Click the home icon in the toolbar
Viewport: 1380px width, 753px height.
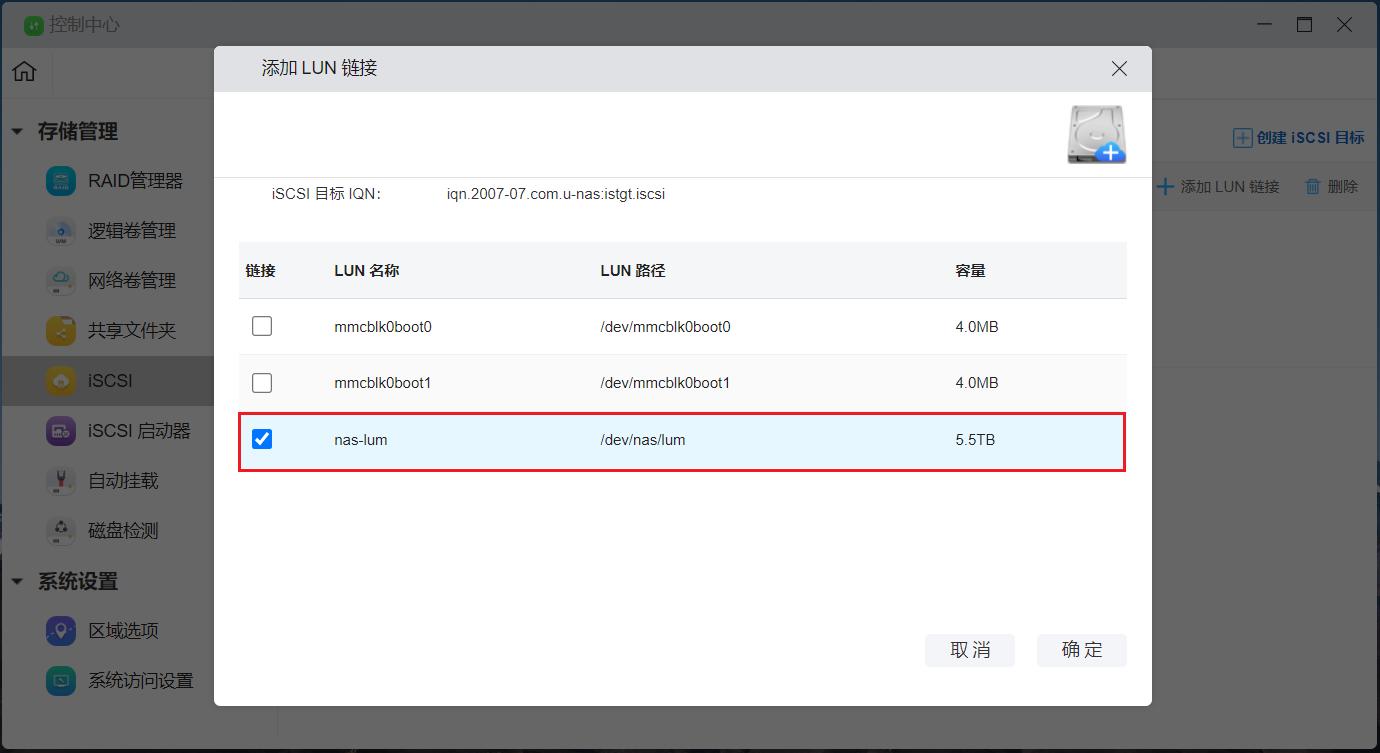pyautogui.click(x=25, y=71)
